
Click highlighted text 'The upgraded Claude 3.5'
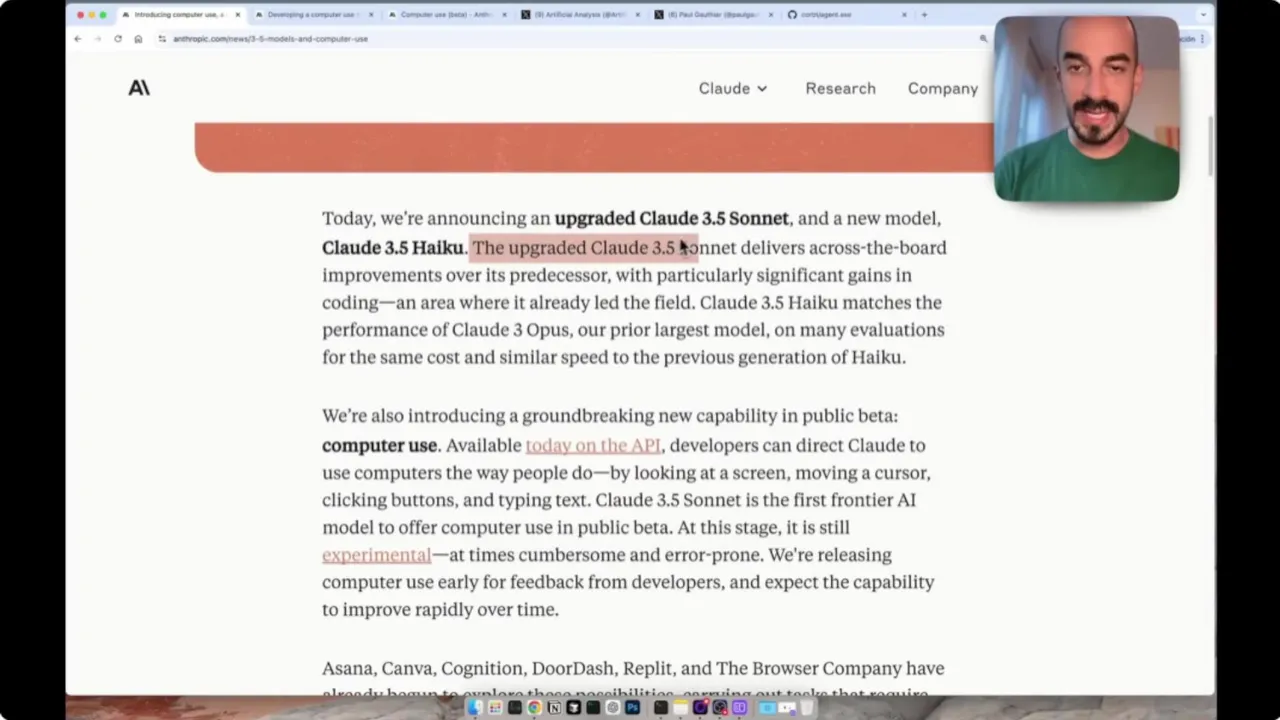click(x=573, y=247)
